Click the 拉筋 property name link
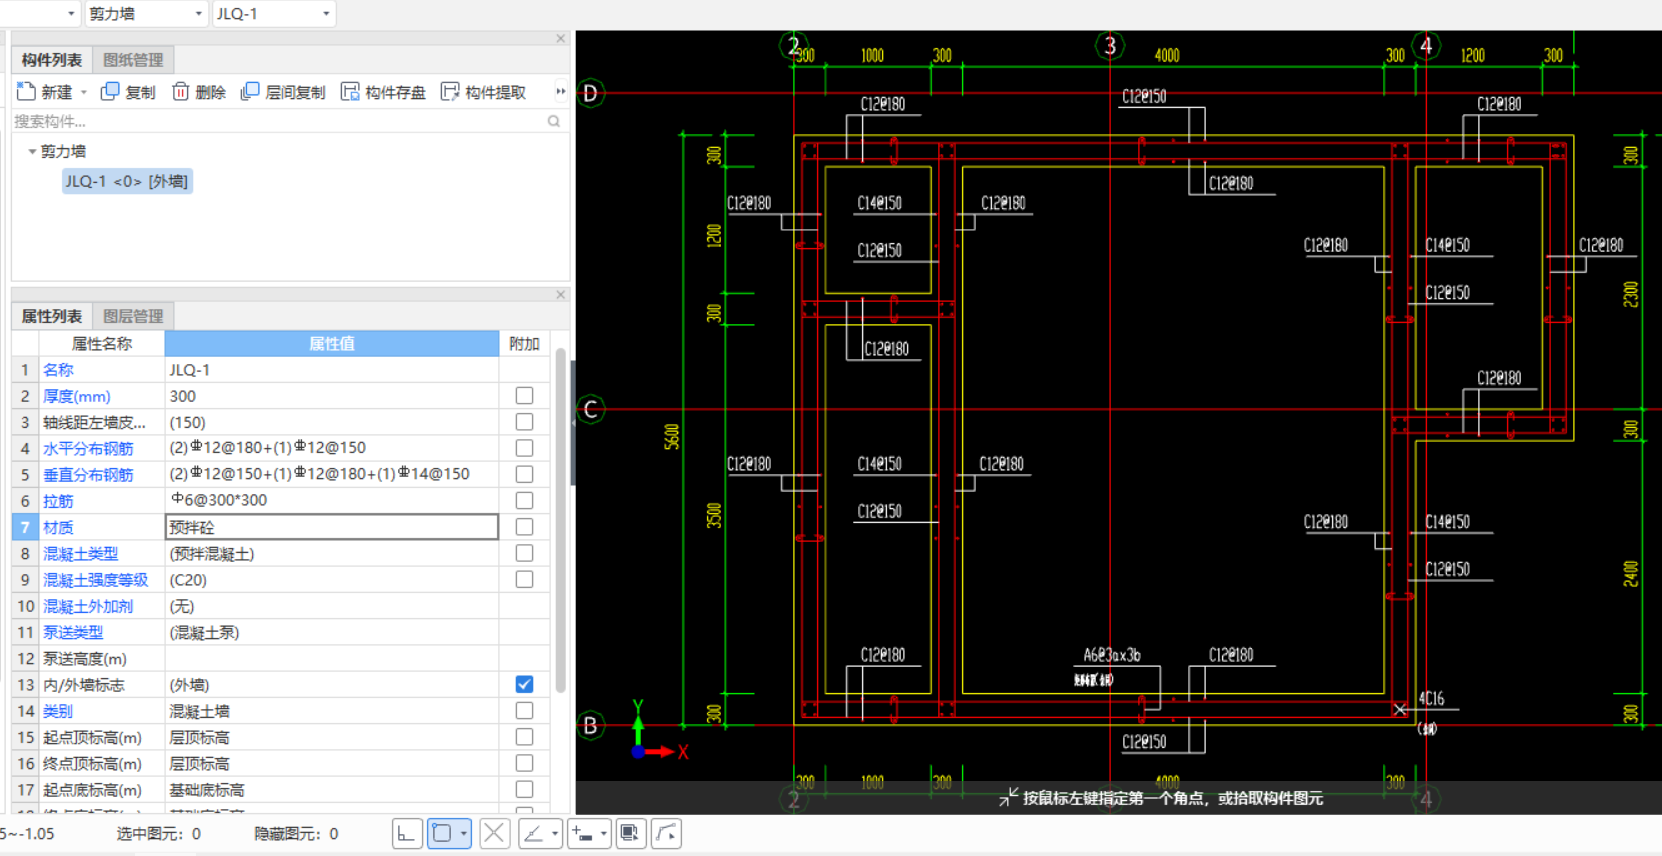The image size is (1662, 856). point(58,500)
